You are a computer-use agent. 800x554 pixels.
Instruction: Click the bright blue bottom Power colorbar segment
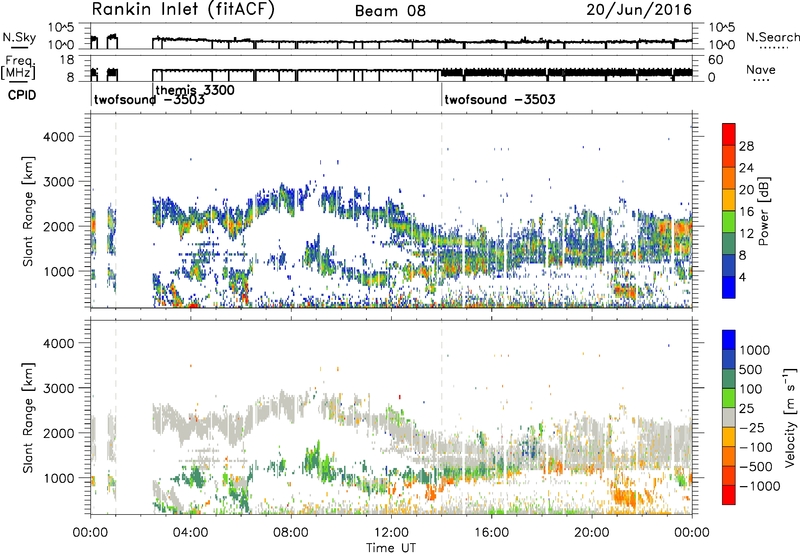click(x=729, y=287)
